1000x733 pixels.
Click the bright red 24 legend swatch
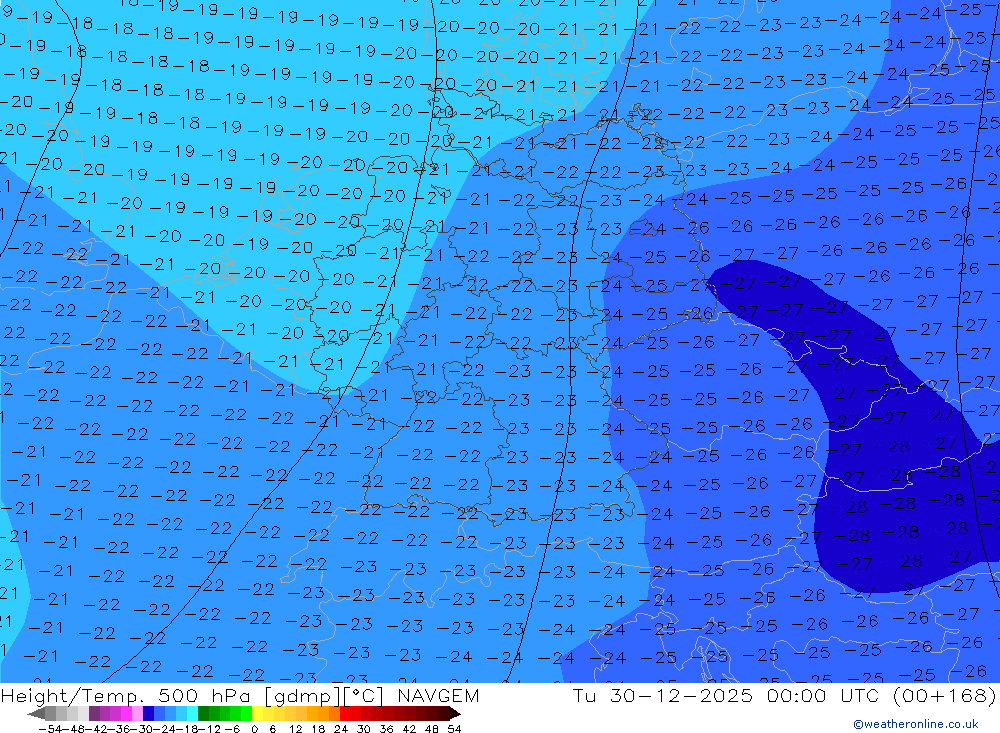(x=345, y=713)
